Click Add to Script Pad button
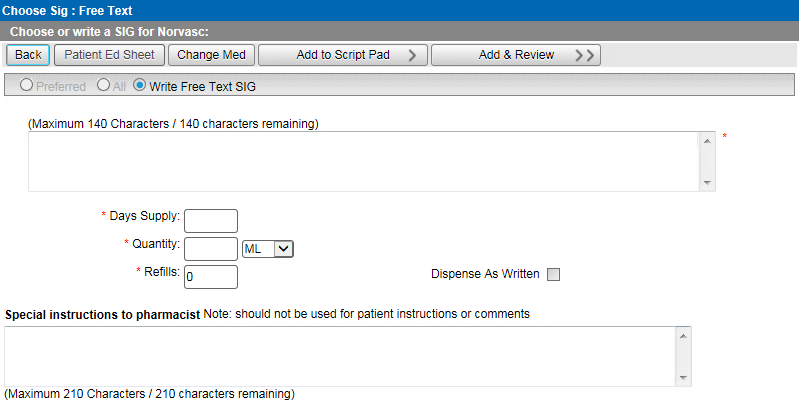 point(343,54)
